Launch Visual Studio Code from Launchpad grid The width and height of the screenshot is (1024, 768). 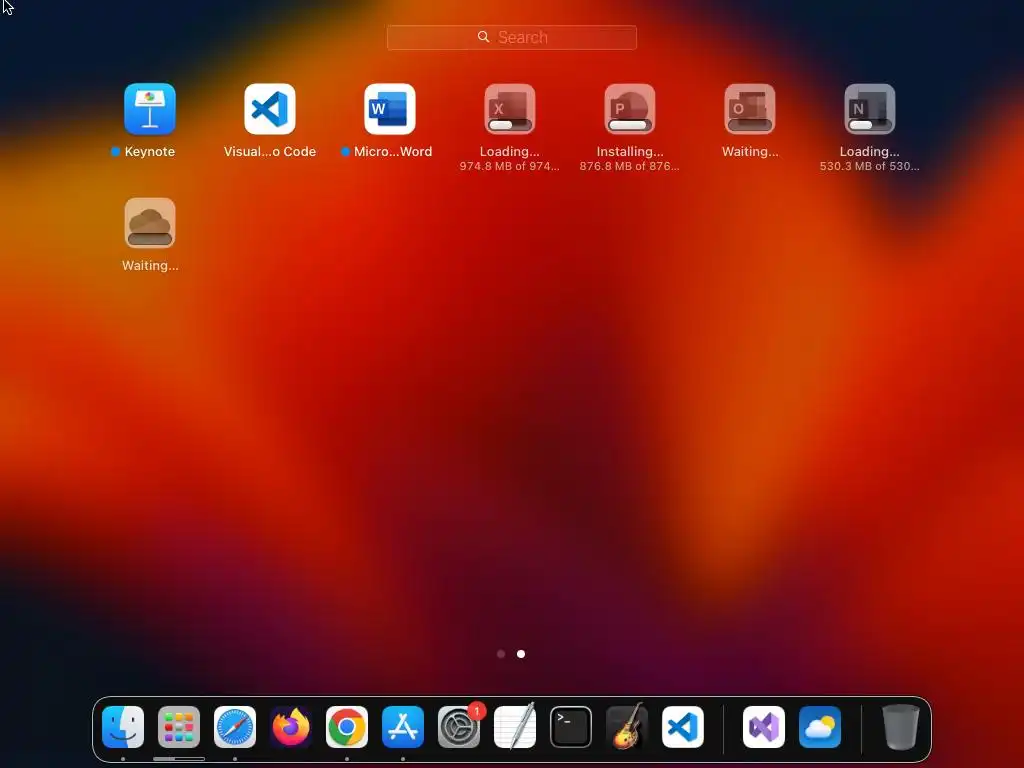pyautogui.click(x=270, y=108)
